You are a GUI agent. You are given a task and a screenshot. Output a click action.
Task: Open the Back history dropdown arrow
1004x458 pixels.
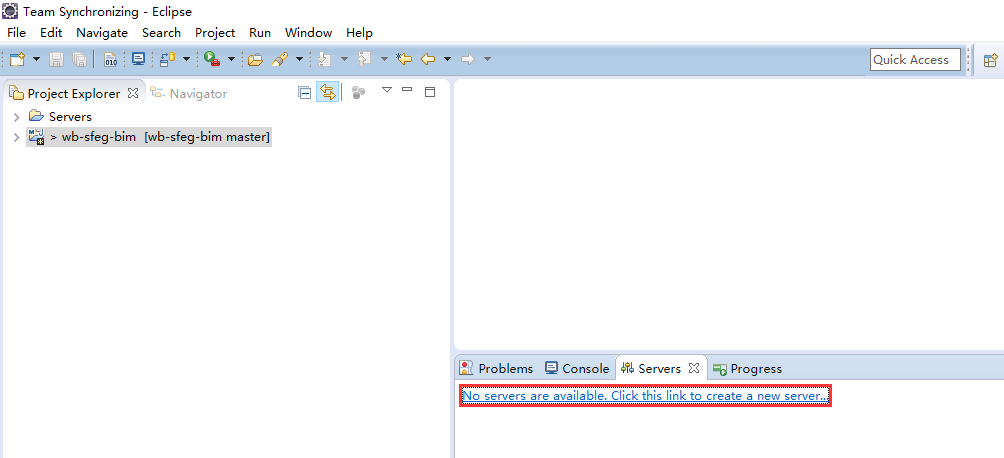(448, 60)
